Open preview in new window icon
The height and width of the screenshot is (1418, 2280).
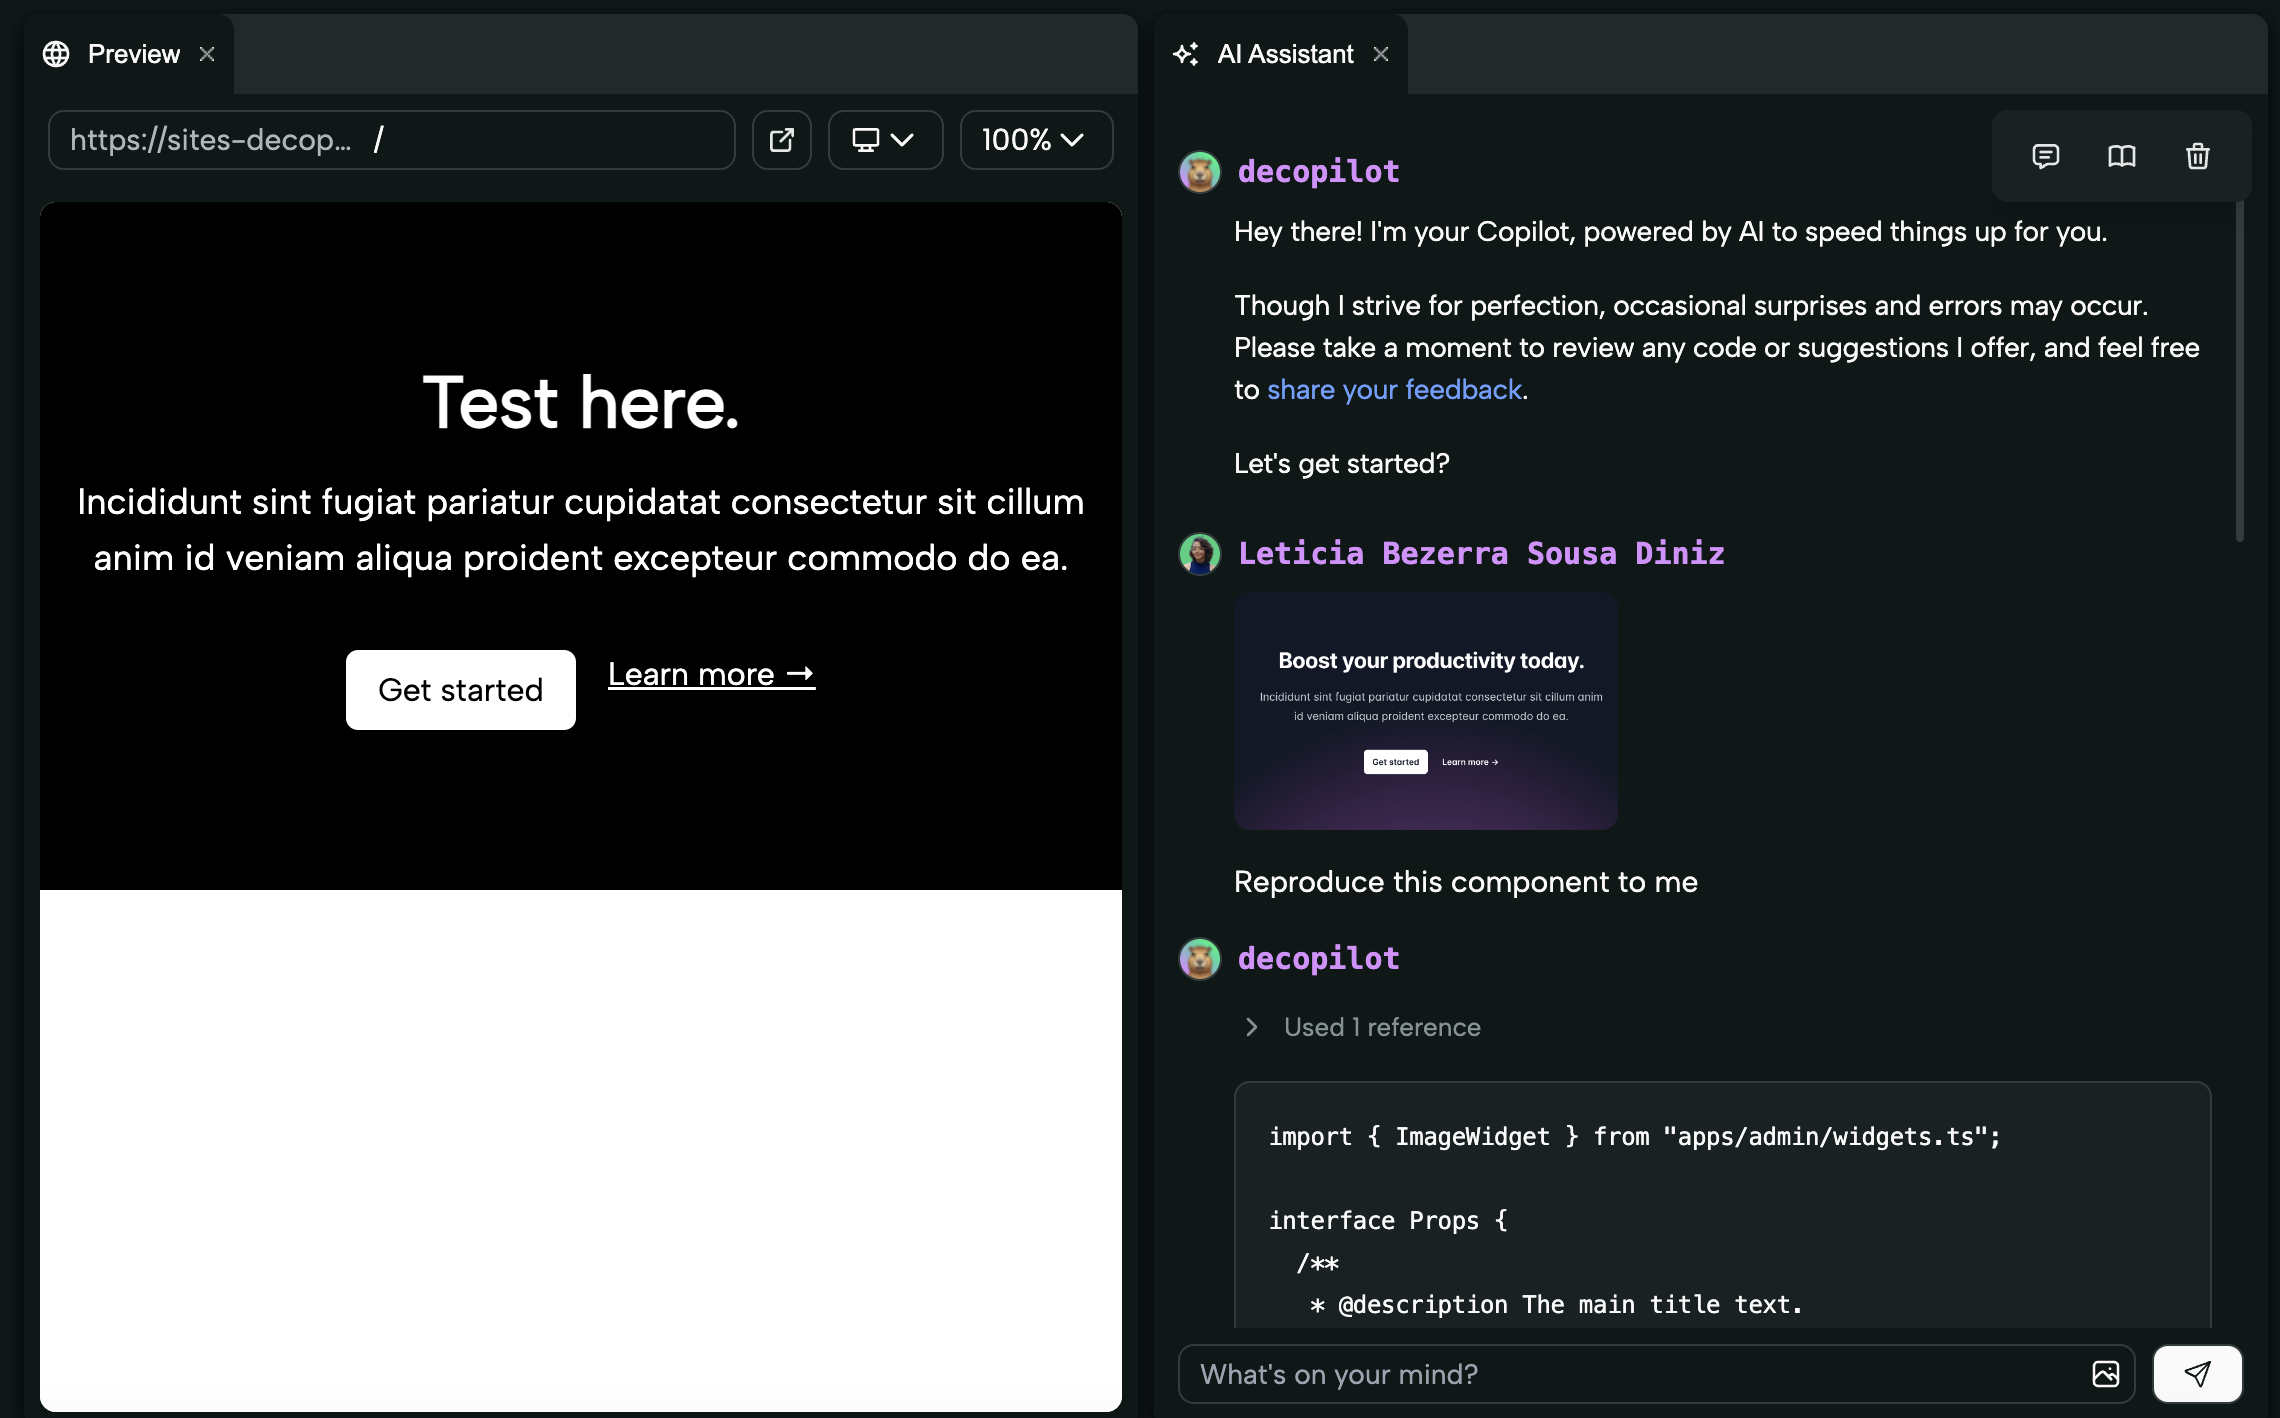click(781, 140)
